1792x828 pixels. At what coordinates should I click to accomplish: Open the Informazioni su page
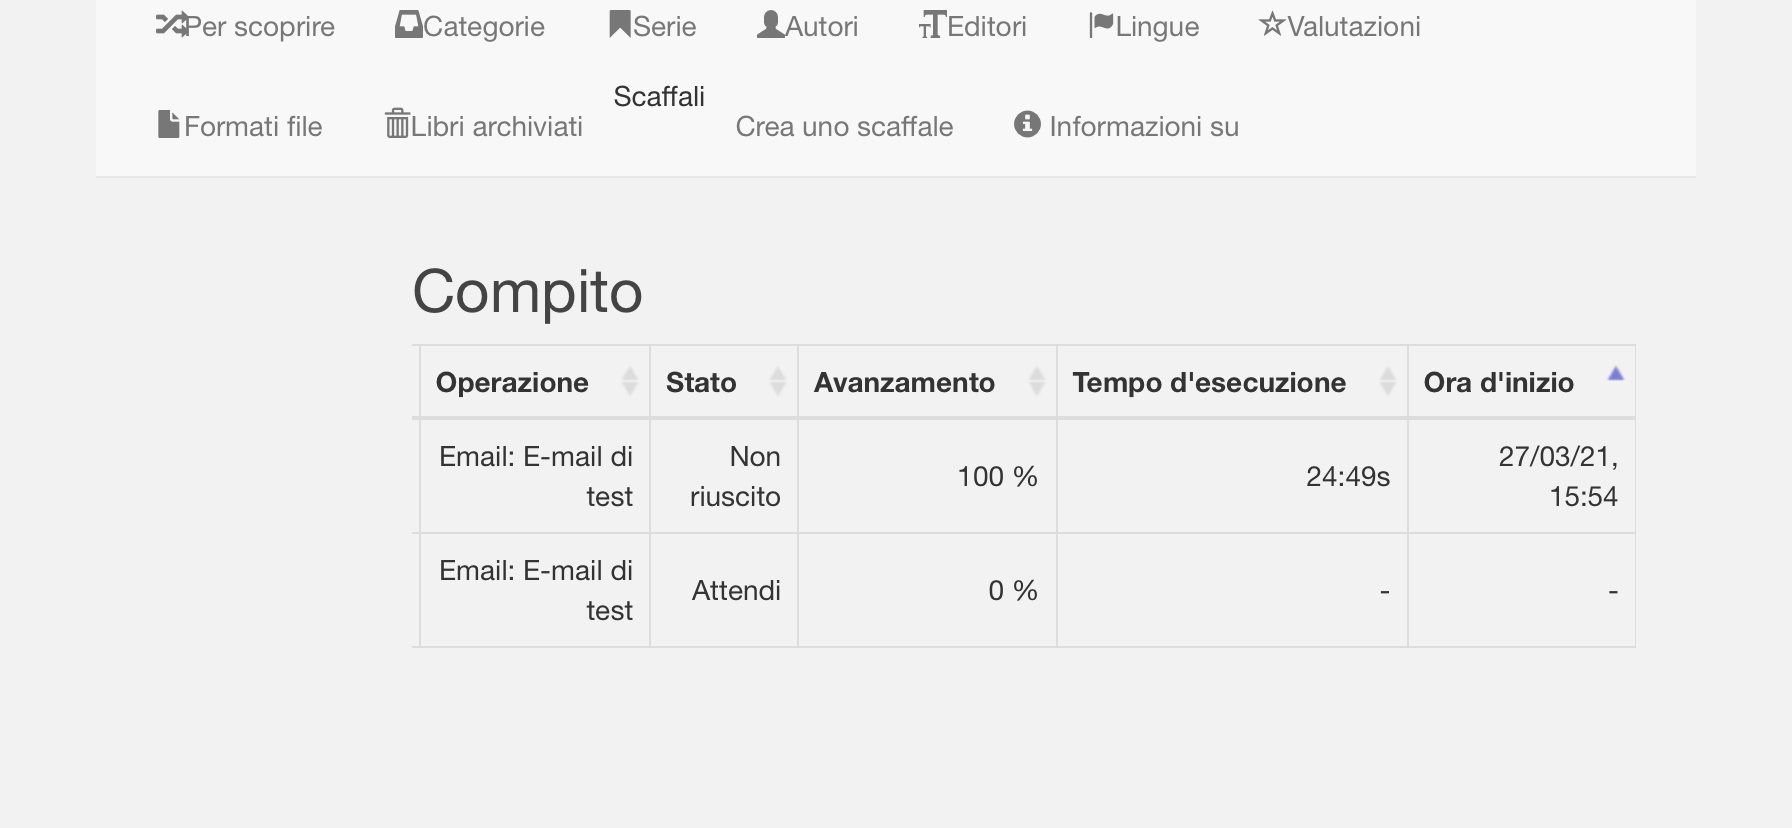coord(1143,126)
